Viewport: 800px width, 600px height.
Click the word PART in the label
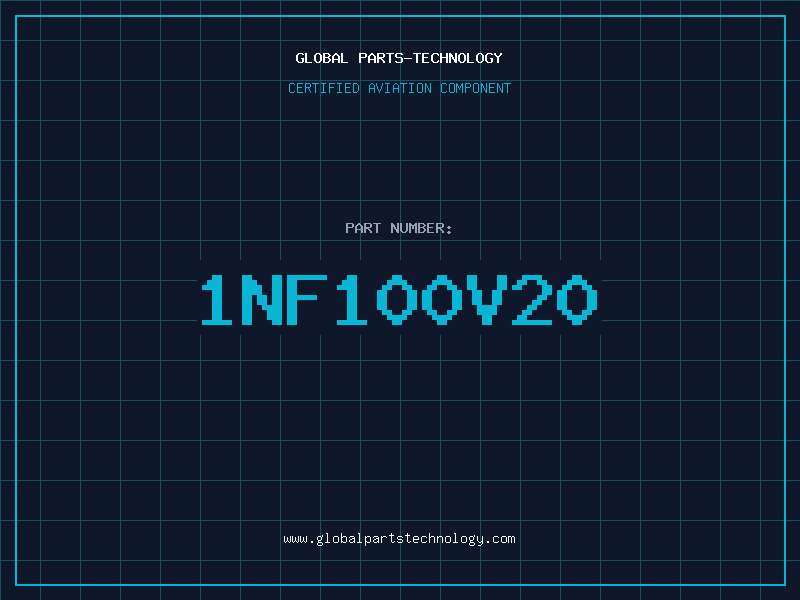[x=363, y=229]
